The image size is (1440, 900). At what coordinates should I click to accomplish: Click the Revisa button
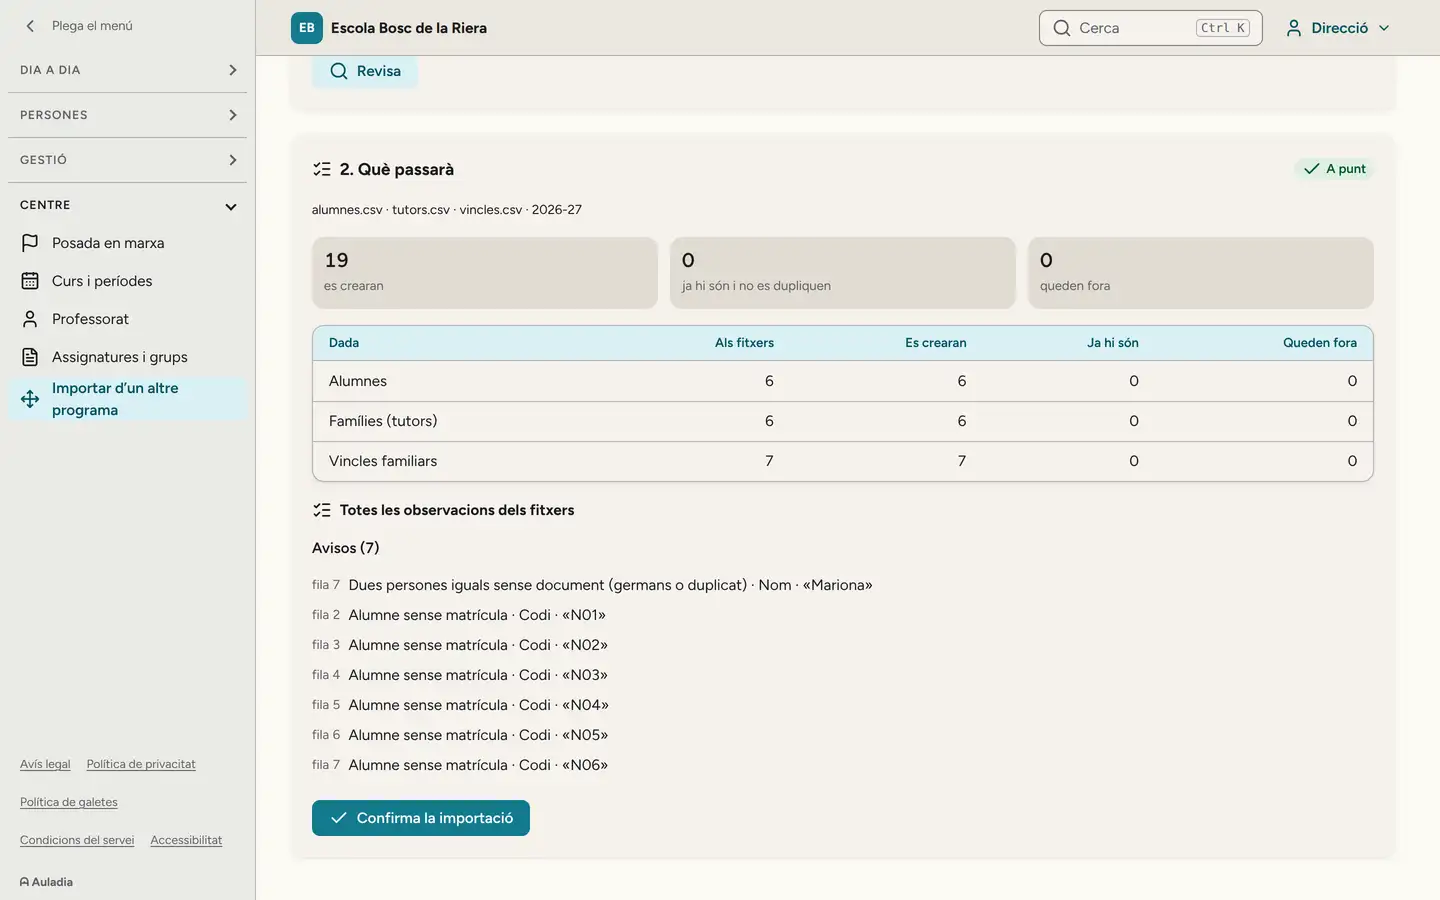tap(365, 71)
